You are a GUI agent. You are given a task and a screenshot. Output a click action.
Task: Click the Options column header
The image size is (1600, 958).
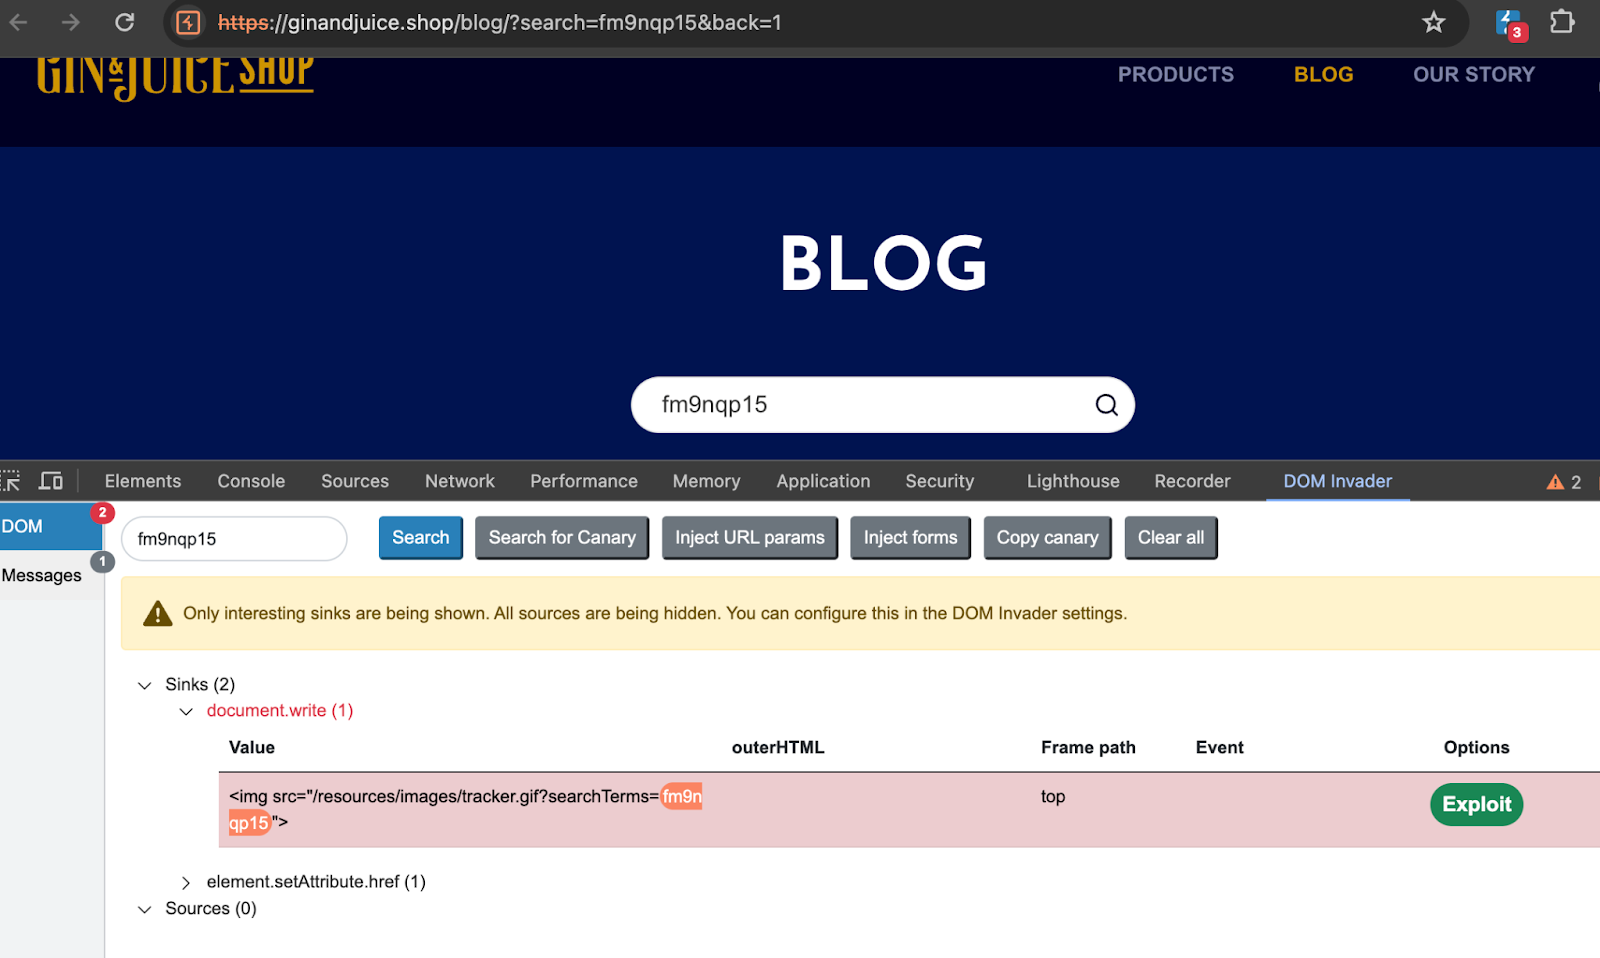[x=1476, y=748]
